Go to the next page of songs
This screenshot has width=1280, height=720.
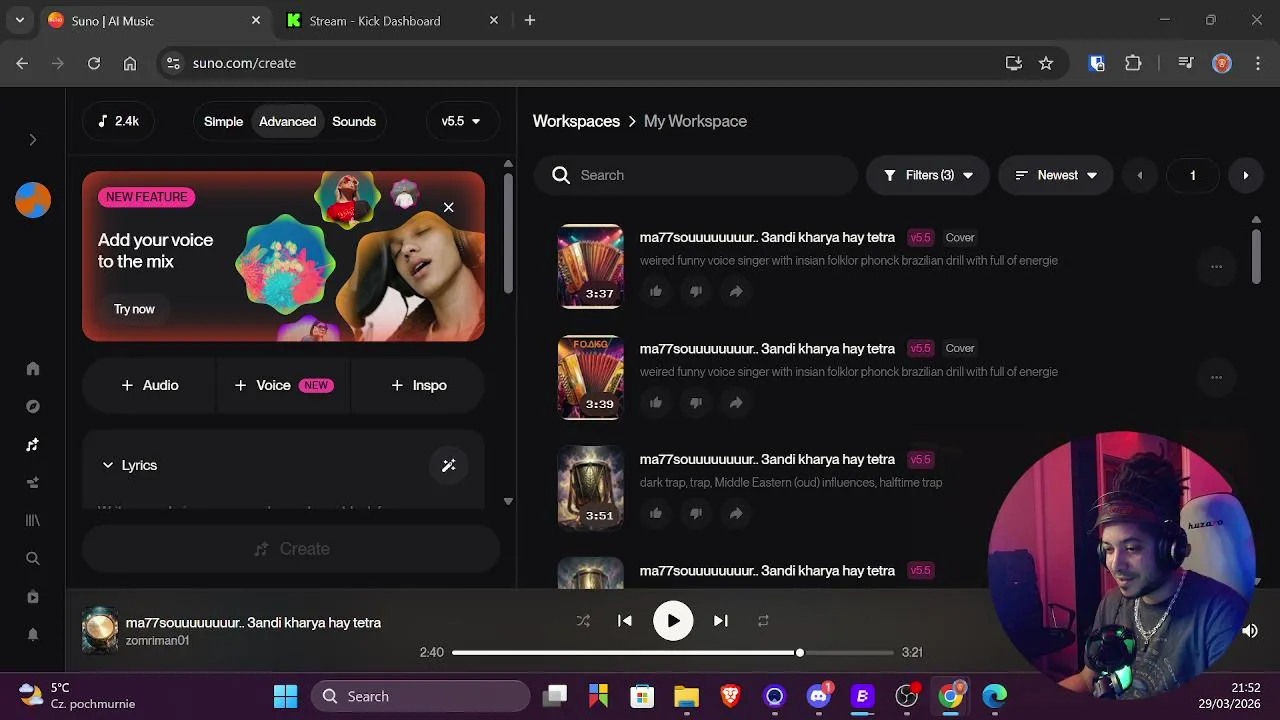click(1245, 175)
